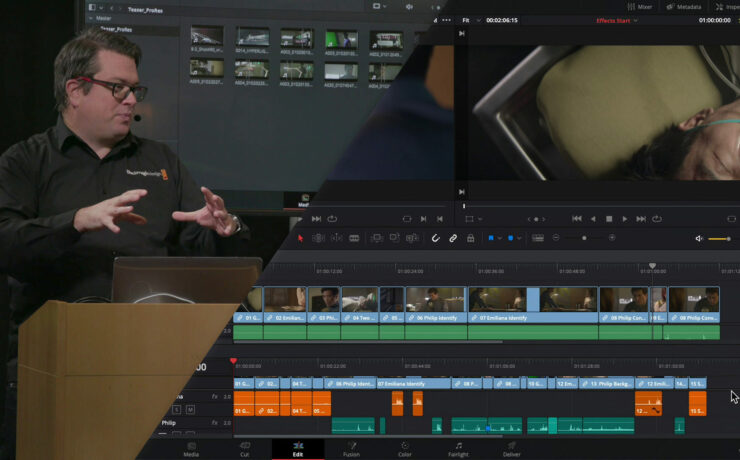This screenshot has width=740, height=460.
Task: Open the timeline view options icon
Action: (538, 238)
